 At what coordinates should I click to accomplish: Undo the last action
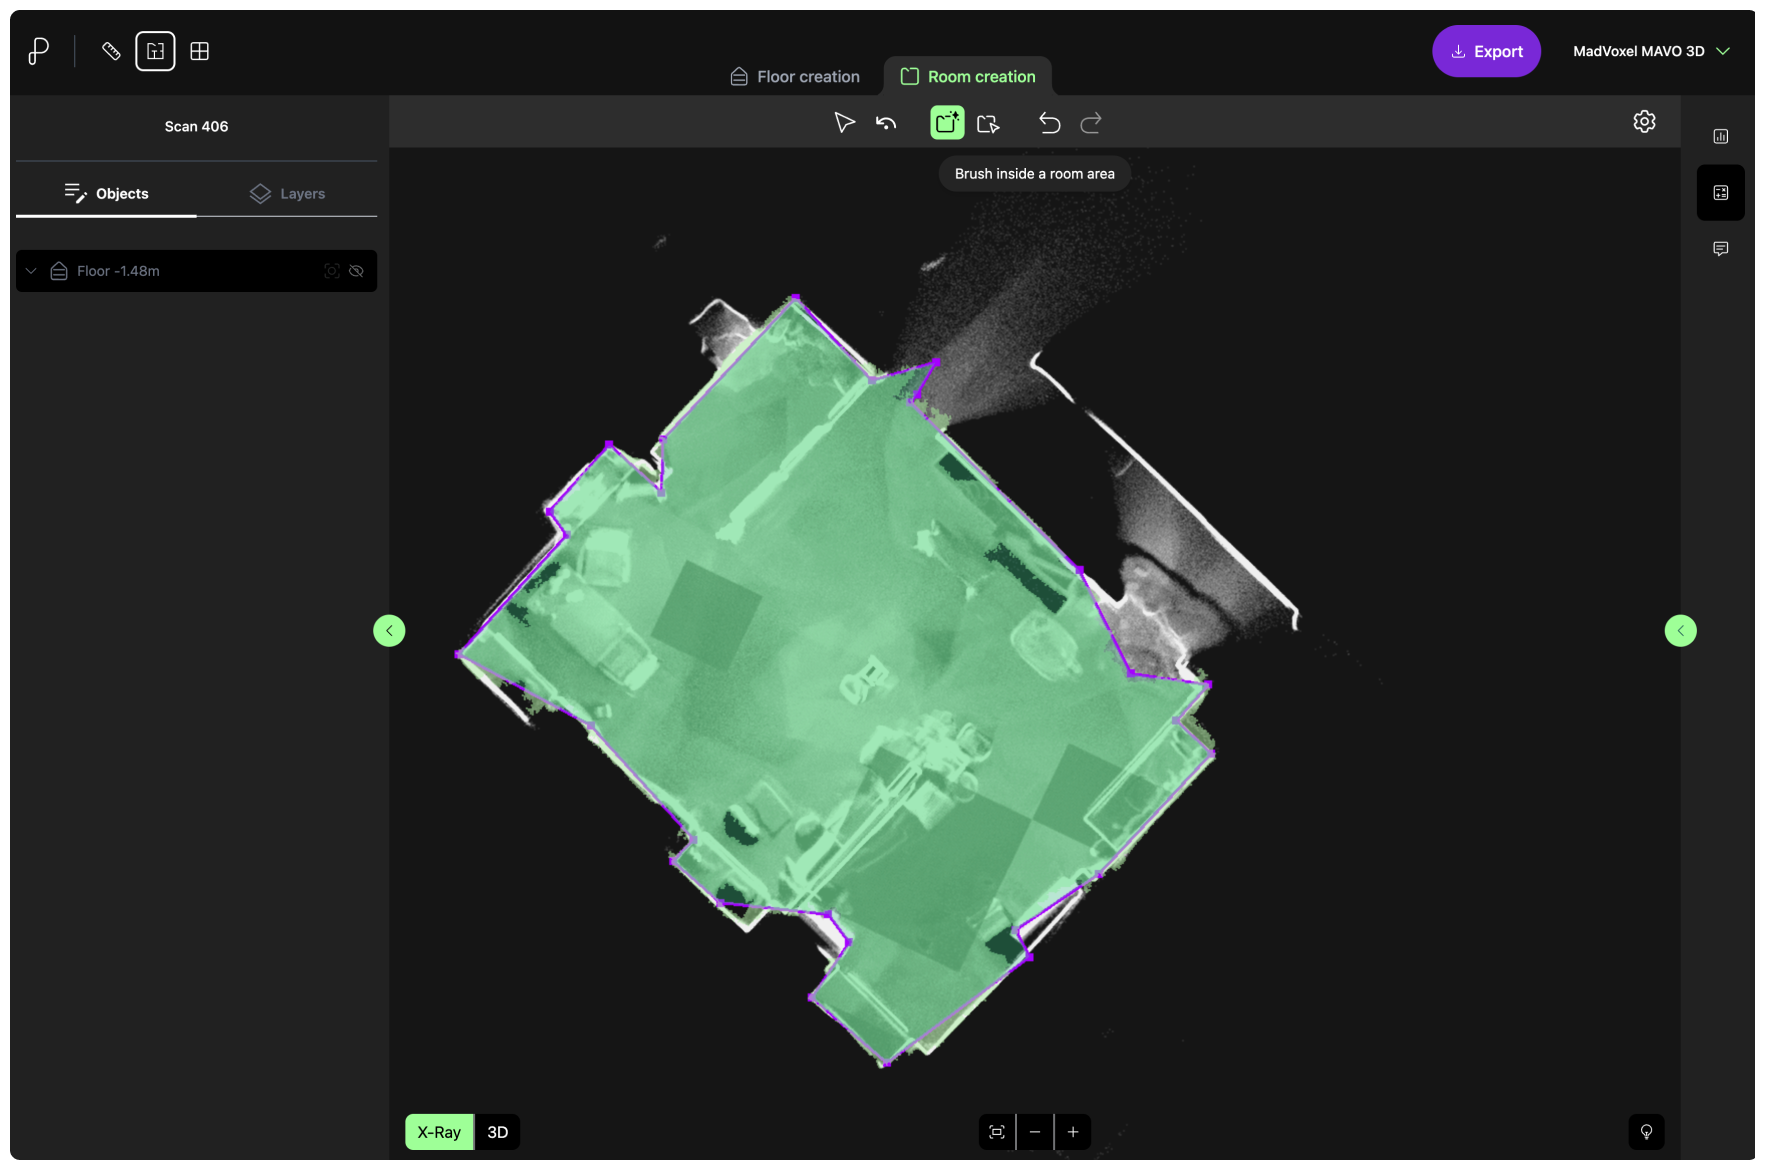[1049, 123]
